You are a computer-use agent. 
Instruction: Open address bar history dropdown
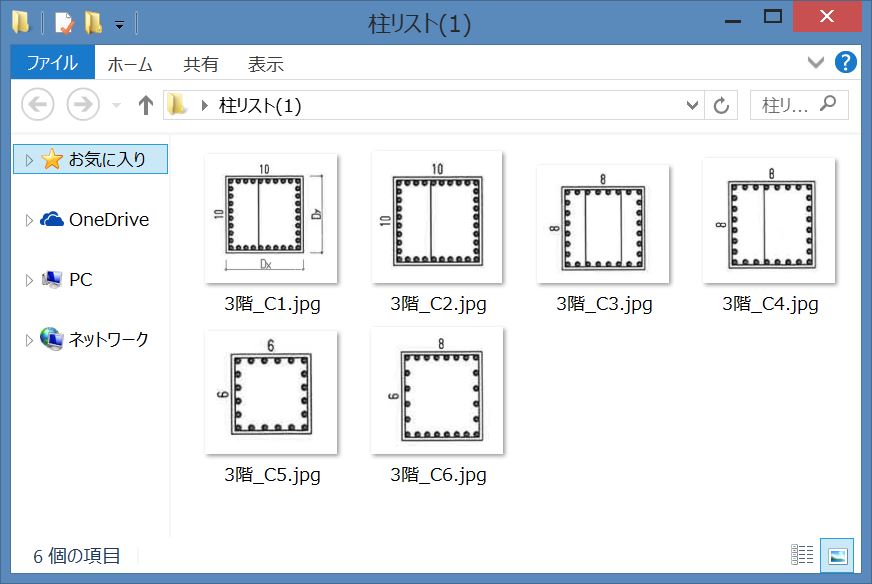point(693,105)
